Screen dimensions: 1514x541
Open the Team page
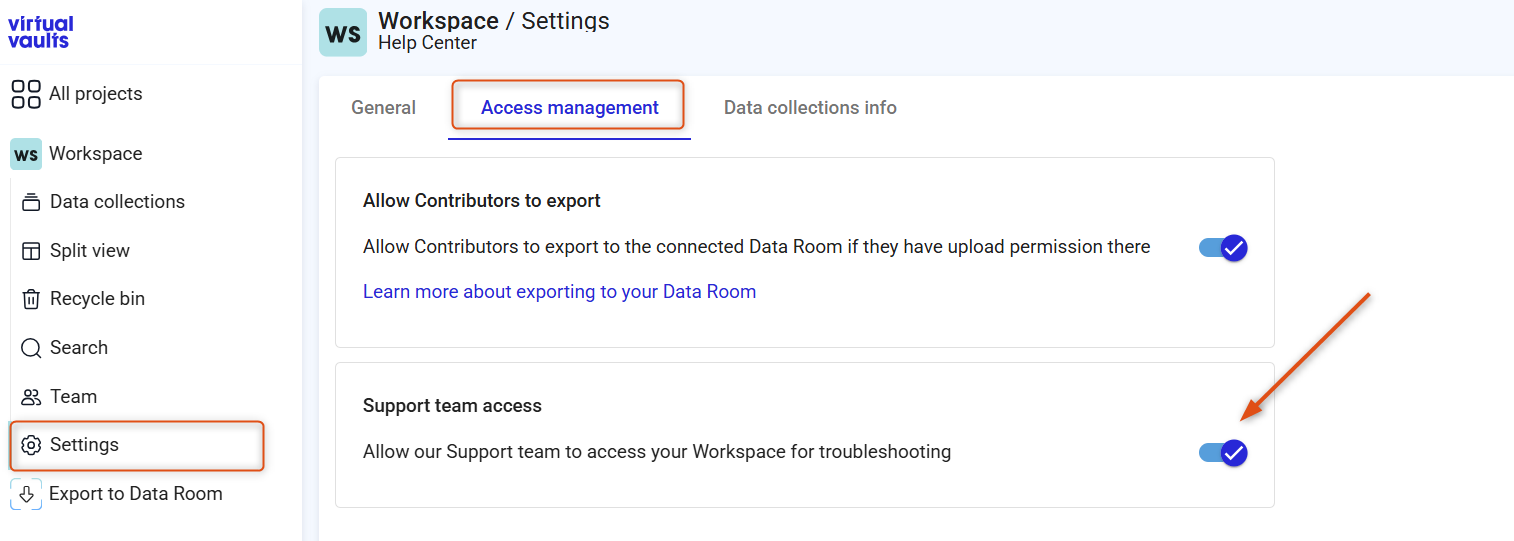[74, 397]
